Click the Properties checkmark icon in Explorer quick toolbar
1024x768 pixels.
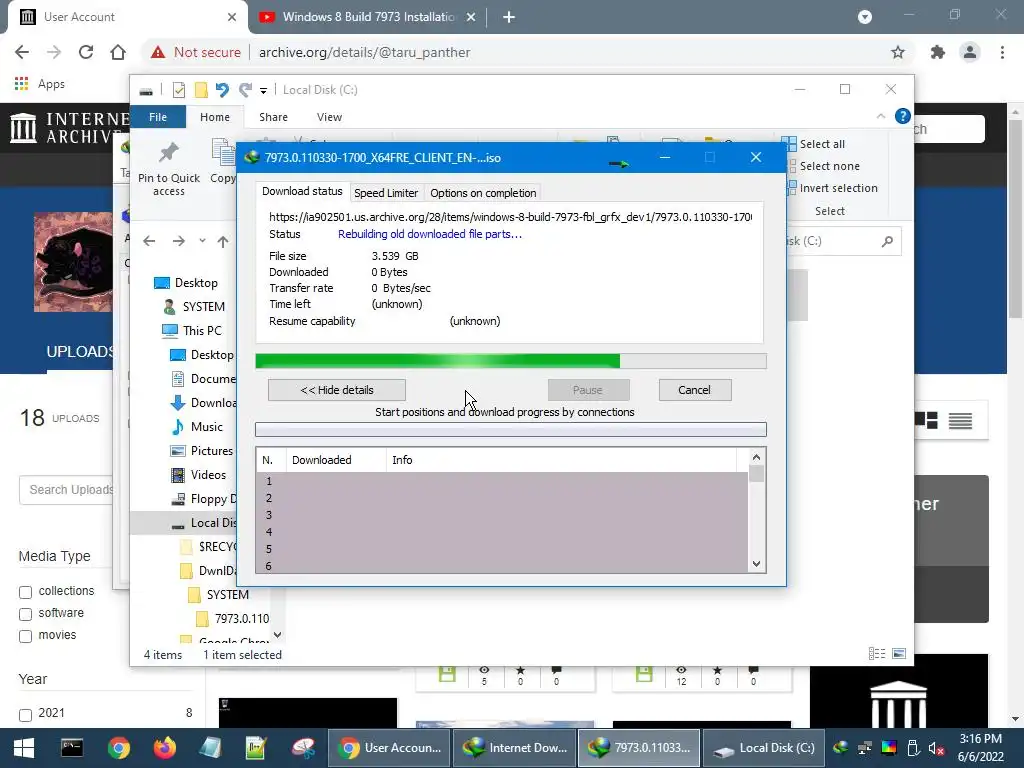point(178,90)
